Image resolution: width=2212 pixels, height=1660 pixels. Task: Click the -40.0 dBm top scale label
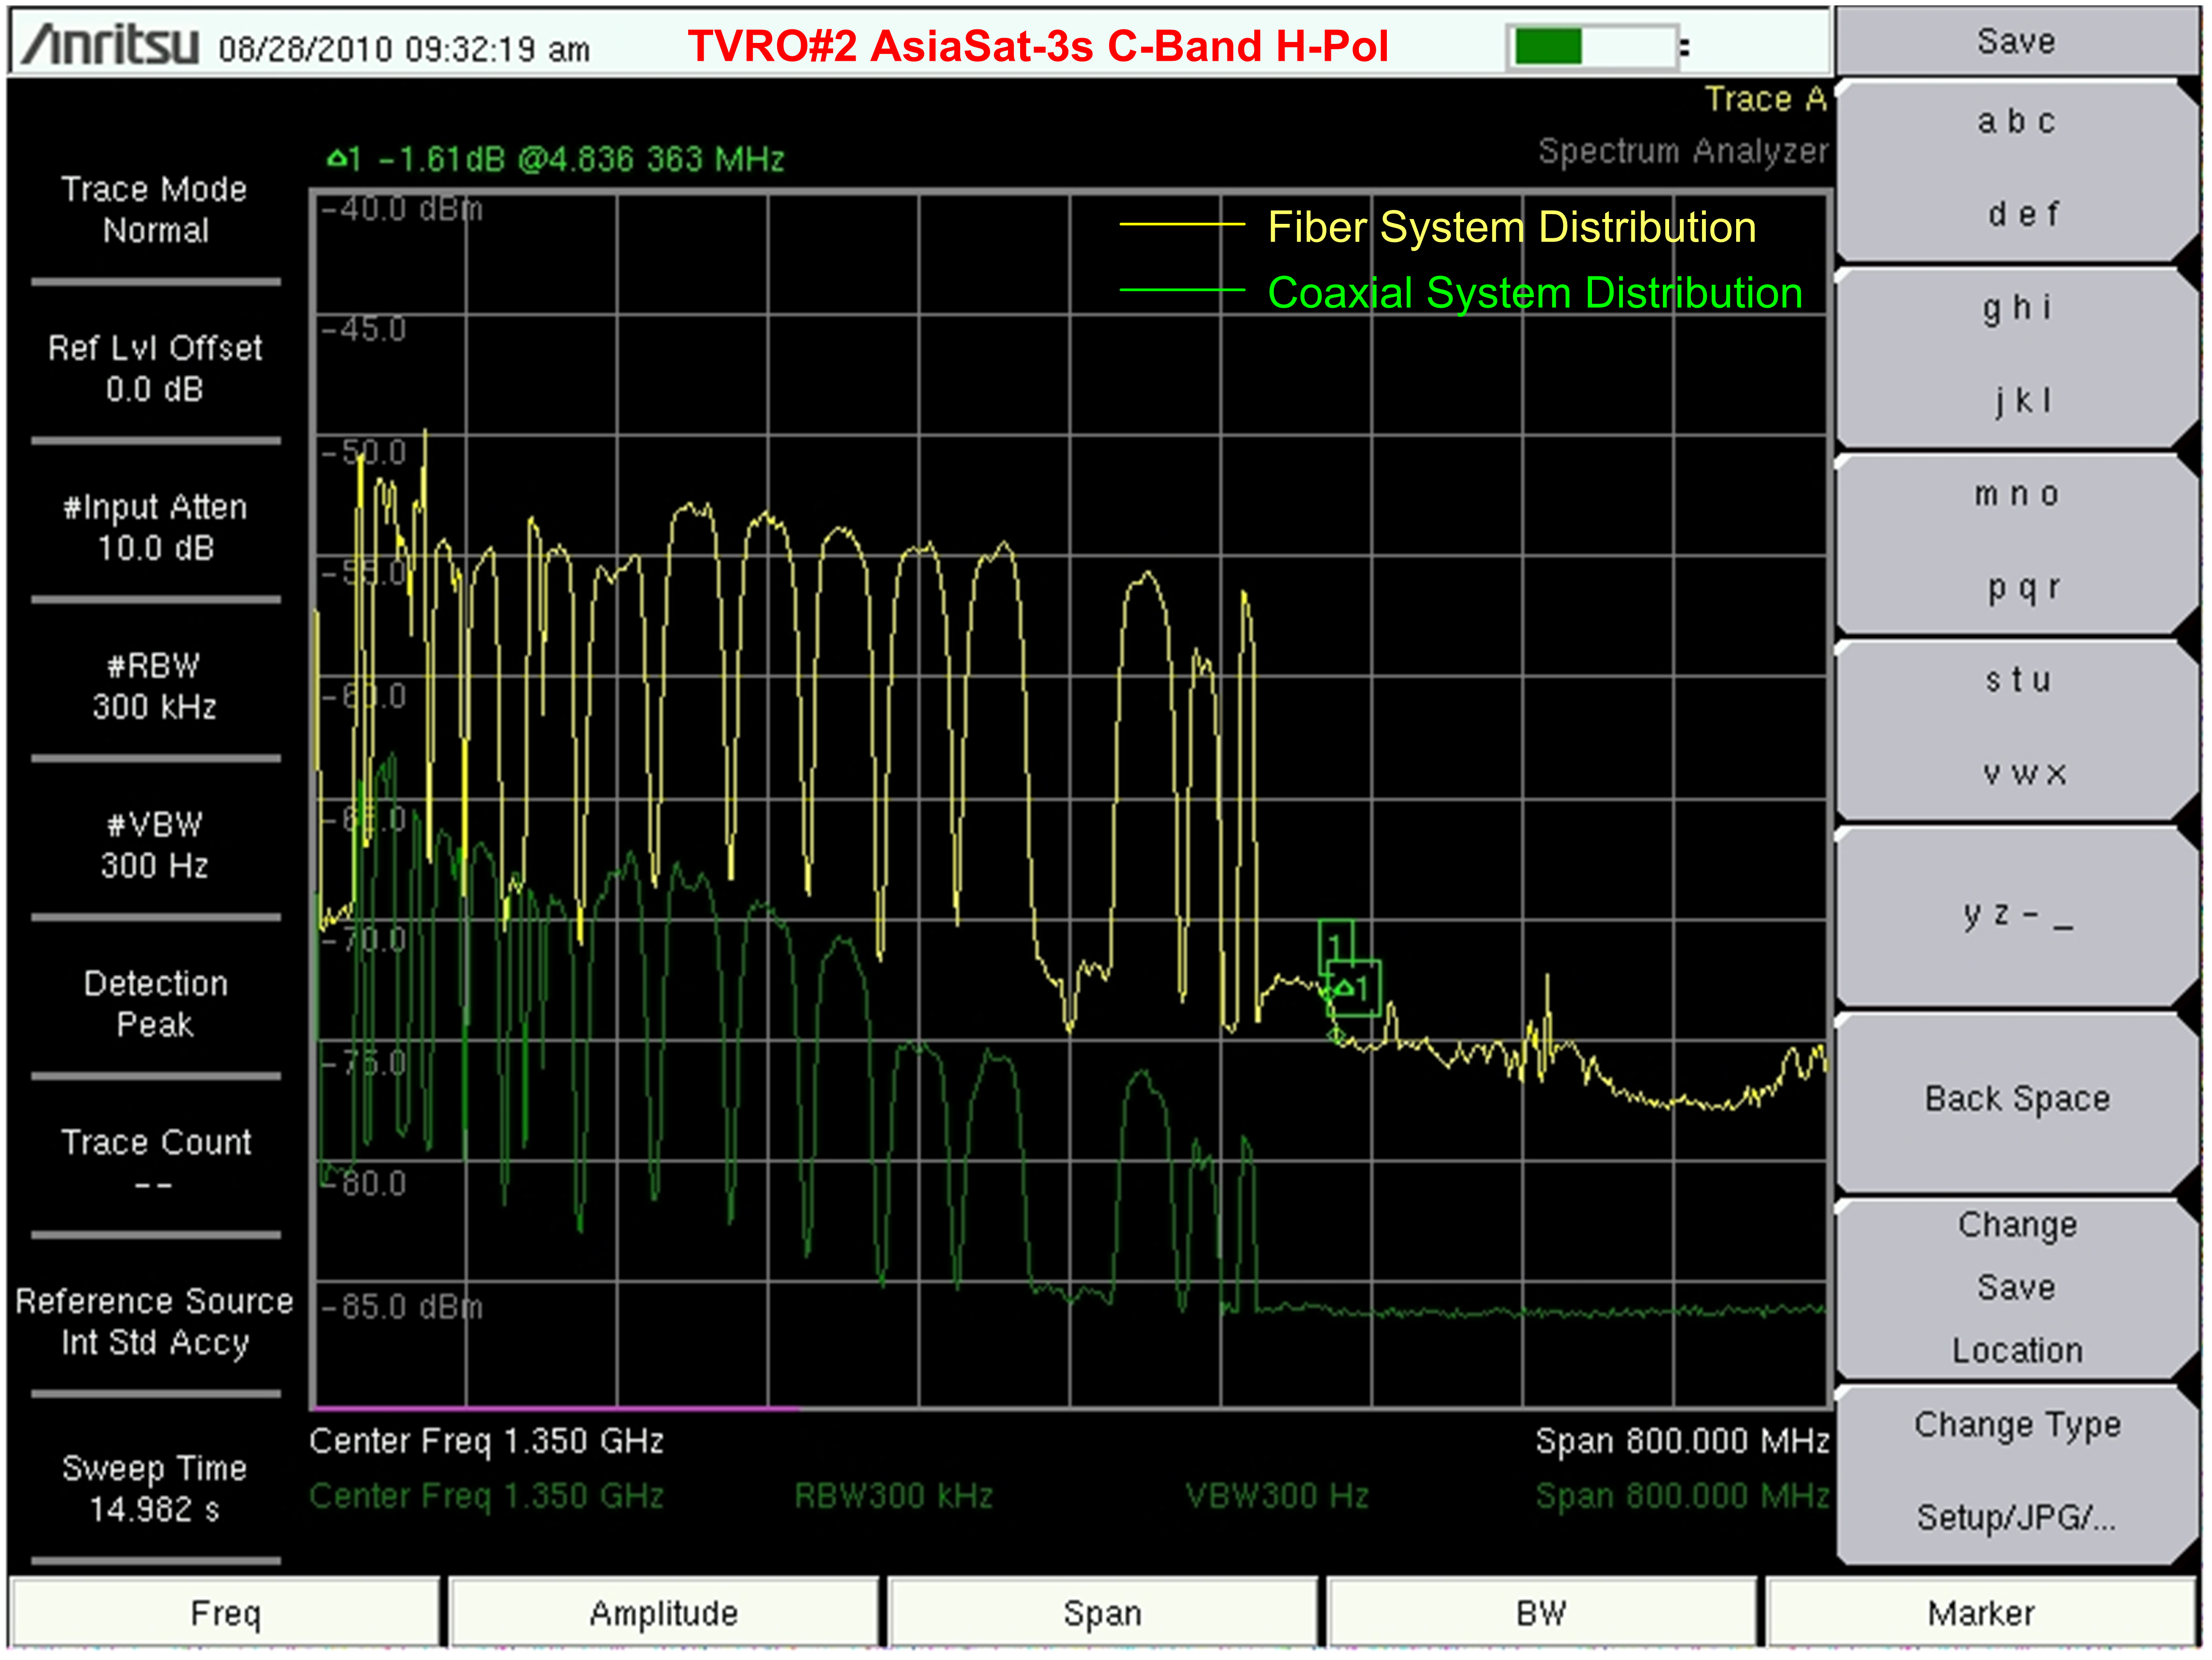401,209
